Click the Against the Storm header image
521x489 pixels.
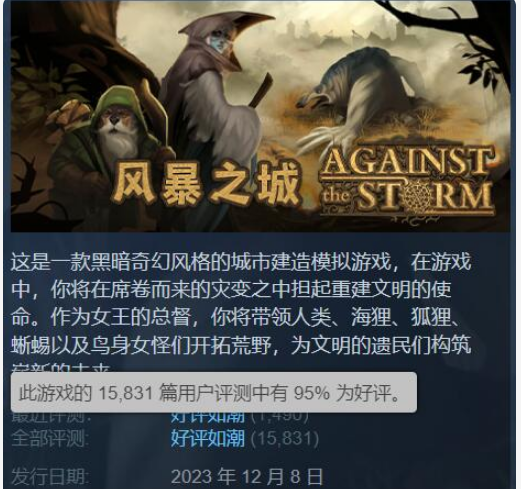[260, 116]
